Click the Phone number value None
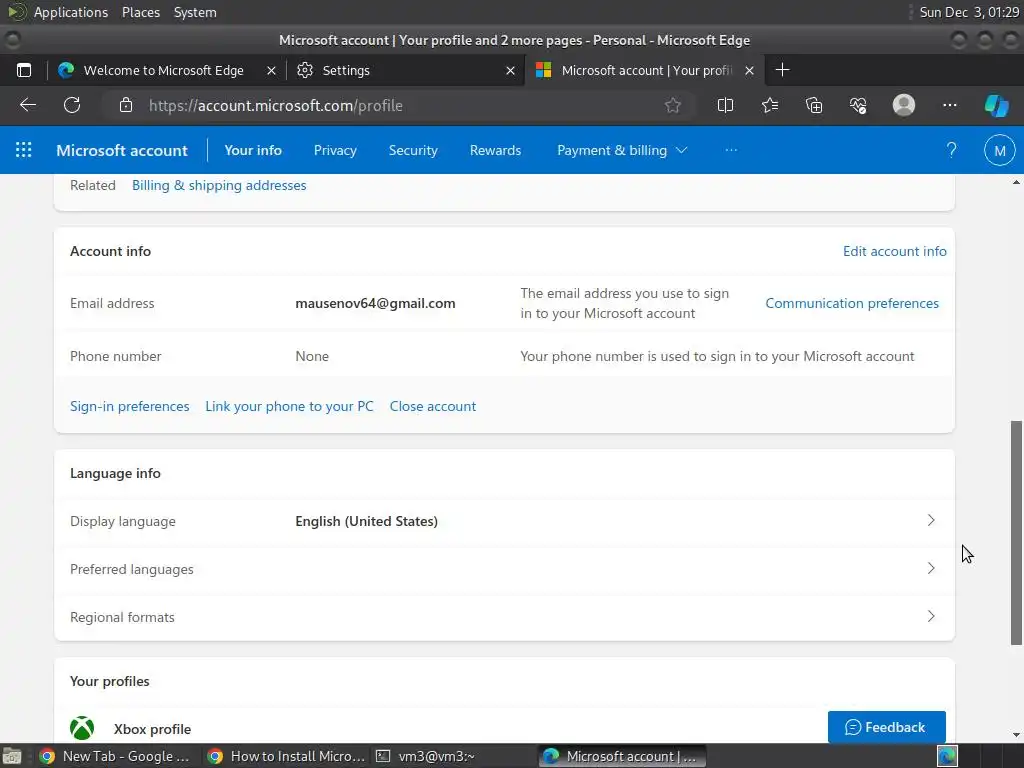This screenshot has height=768, width=1024. pos(312,357)
